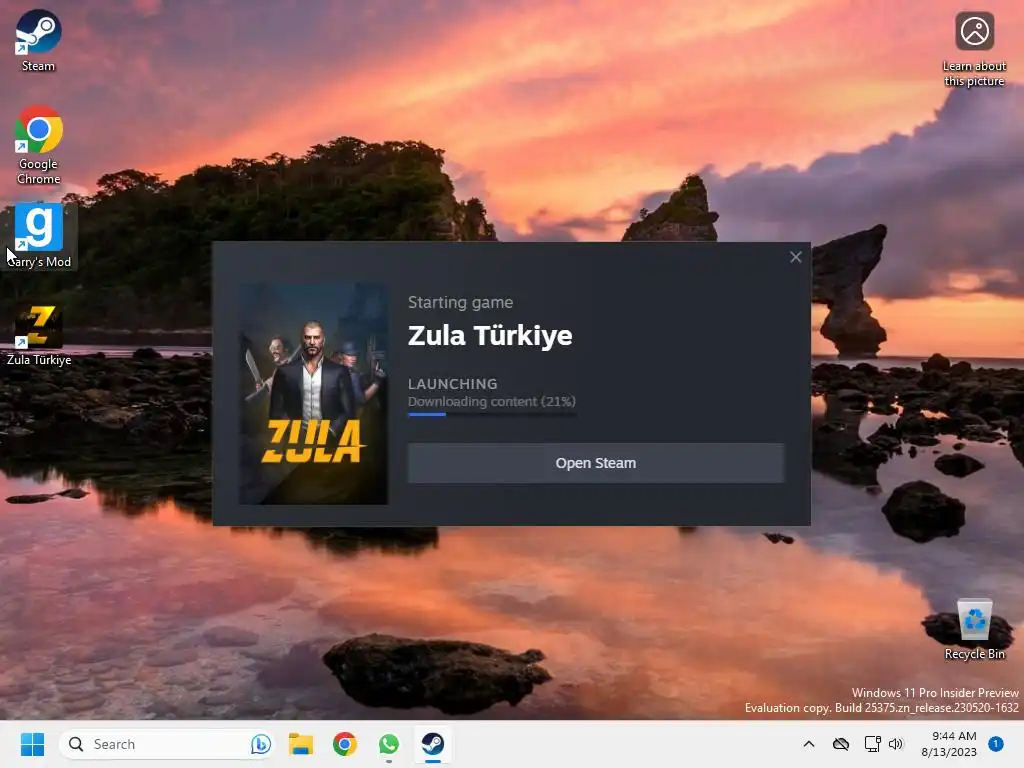Open the Recycle Bin icon
1024x768 pixels.
coord(974,630)
